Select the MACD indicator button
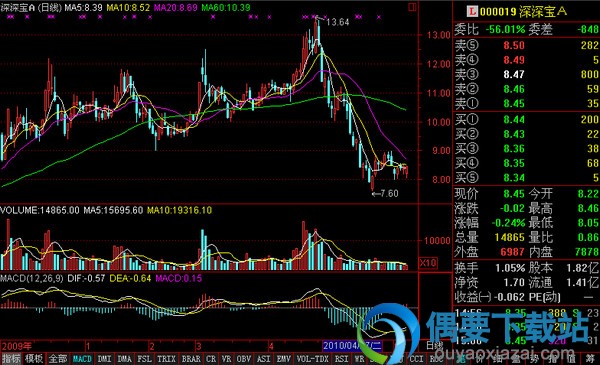This screenshot has width=600, height=365. [82, 359]
